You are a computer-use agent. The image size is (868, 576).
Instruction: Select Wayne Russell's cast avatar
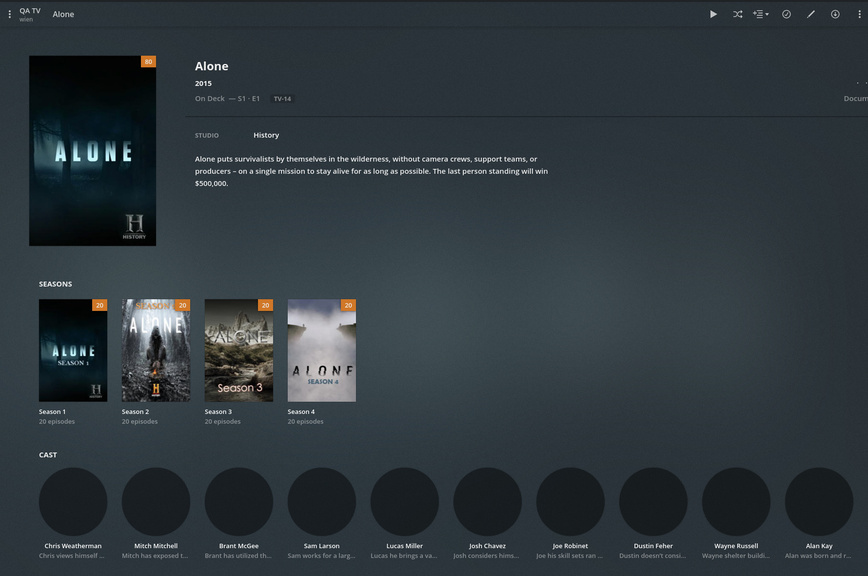(736, 502)
